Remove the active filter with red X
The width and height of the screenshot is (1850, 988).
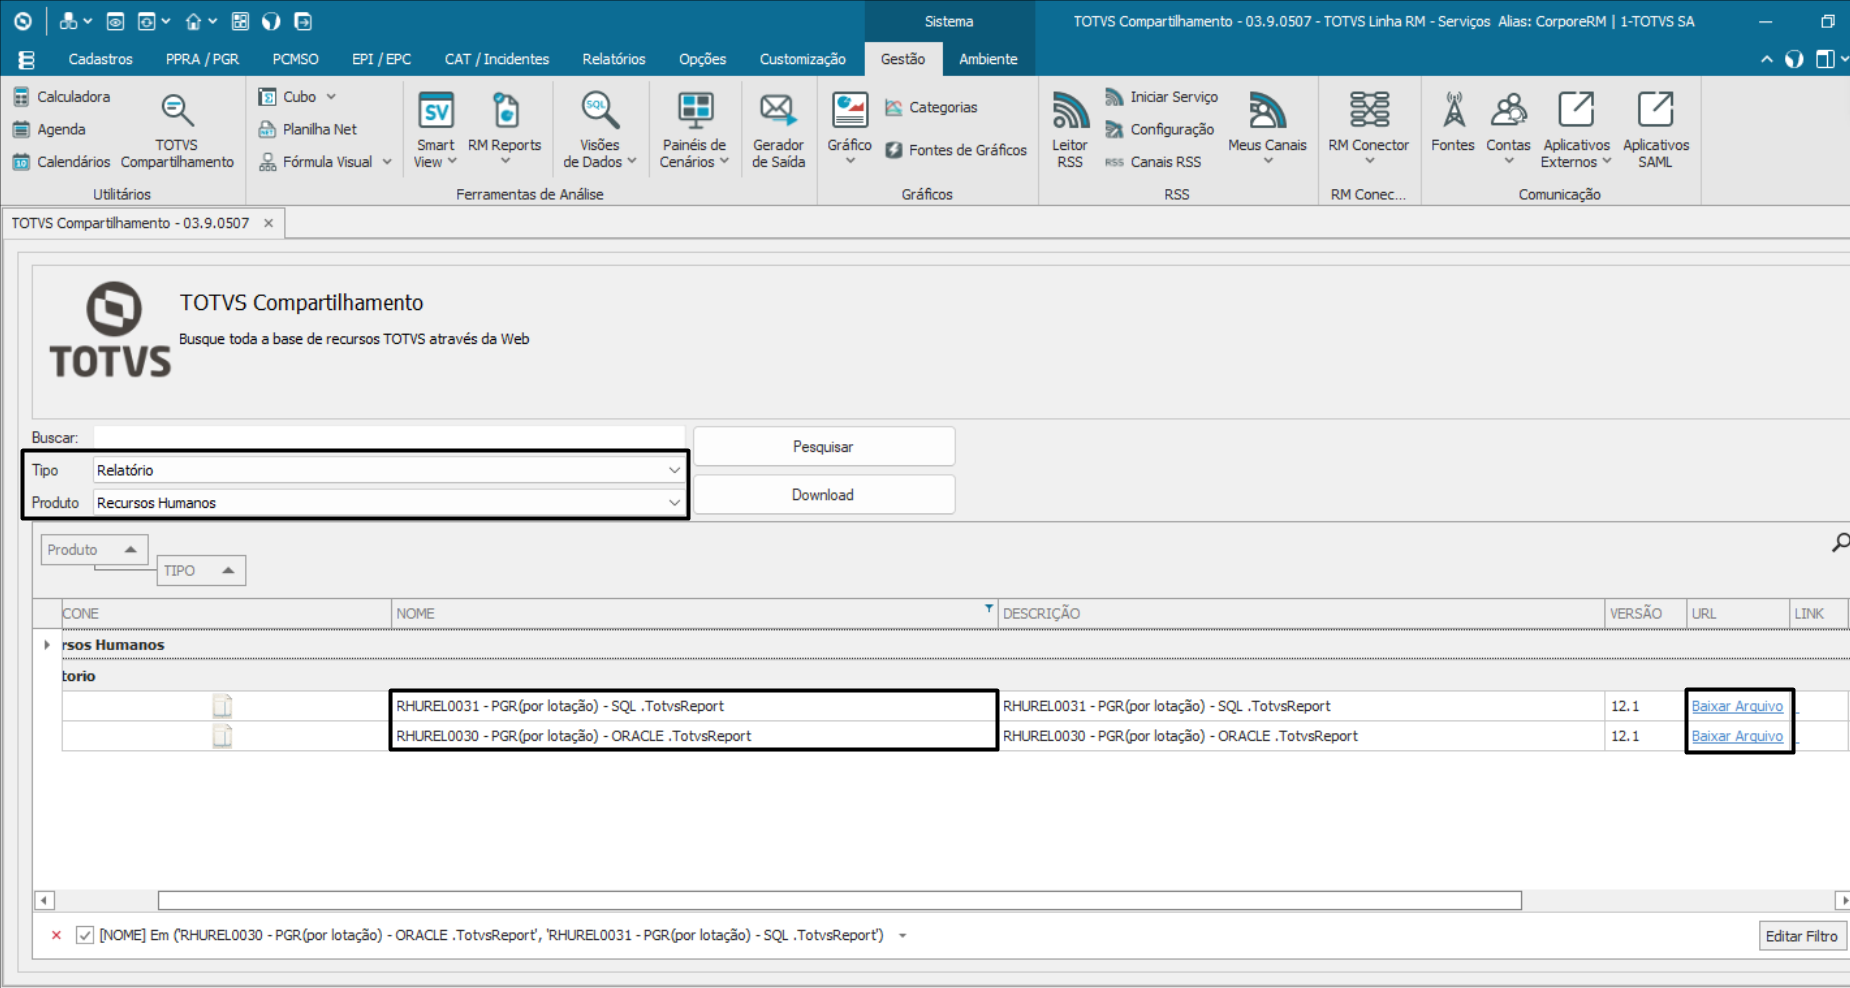click(x=56, y=935)
